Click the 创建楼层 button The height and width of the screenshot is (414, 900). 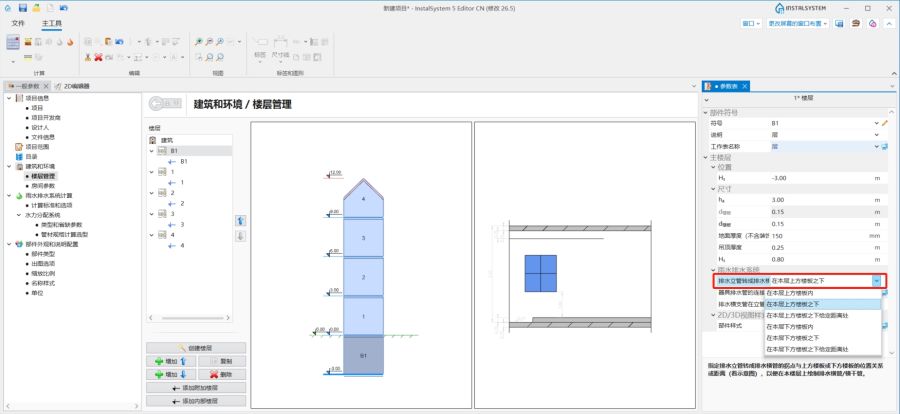point(196,346)
